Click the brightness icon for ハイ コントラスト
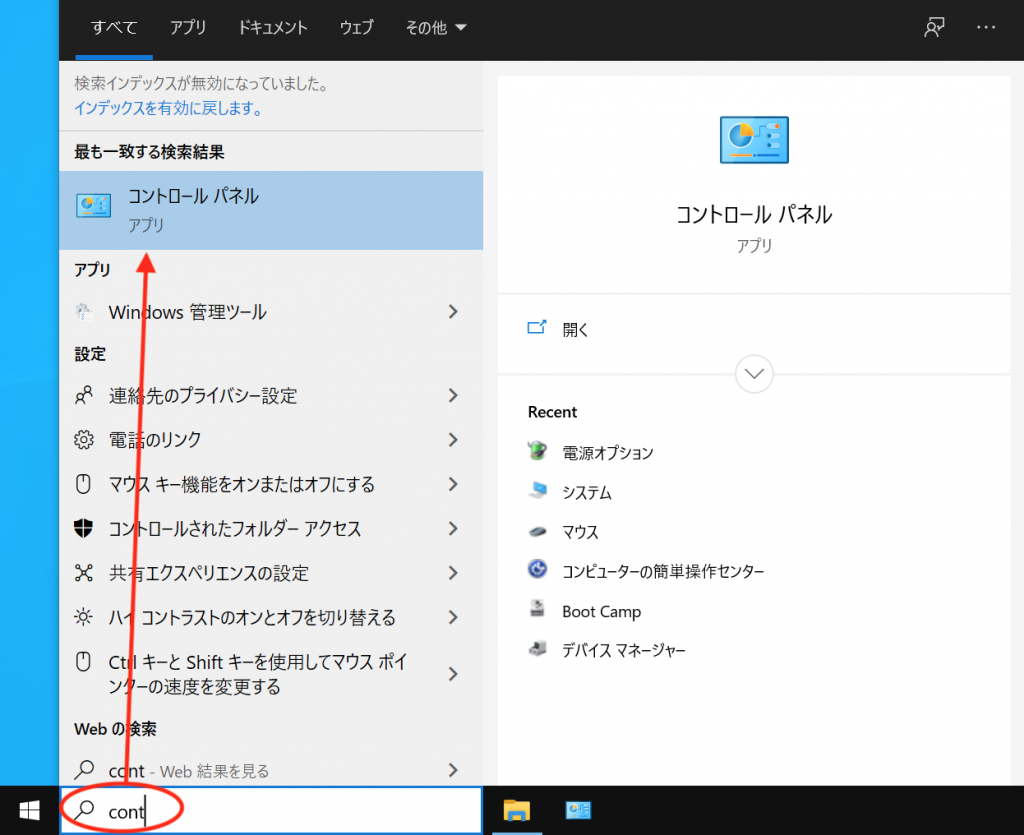The height and width of the screenshot is (835, 1024). (84, 617)
